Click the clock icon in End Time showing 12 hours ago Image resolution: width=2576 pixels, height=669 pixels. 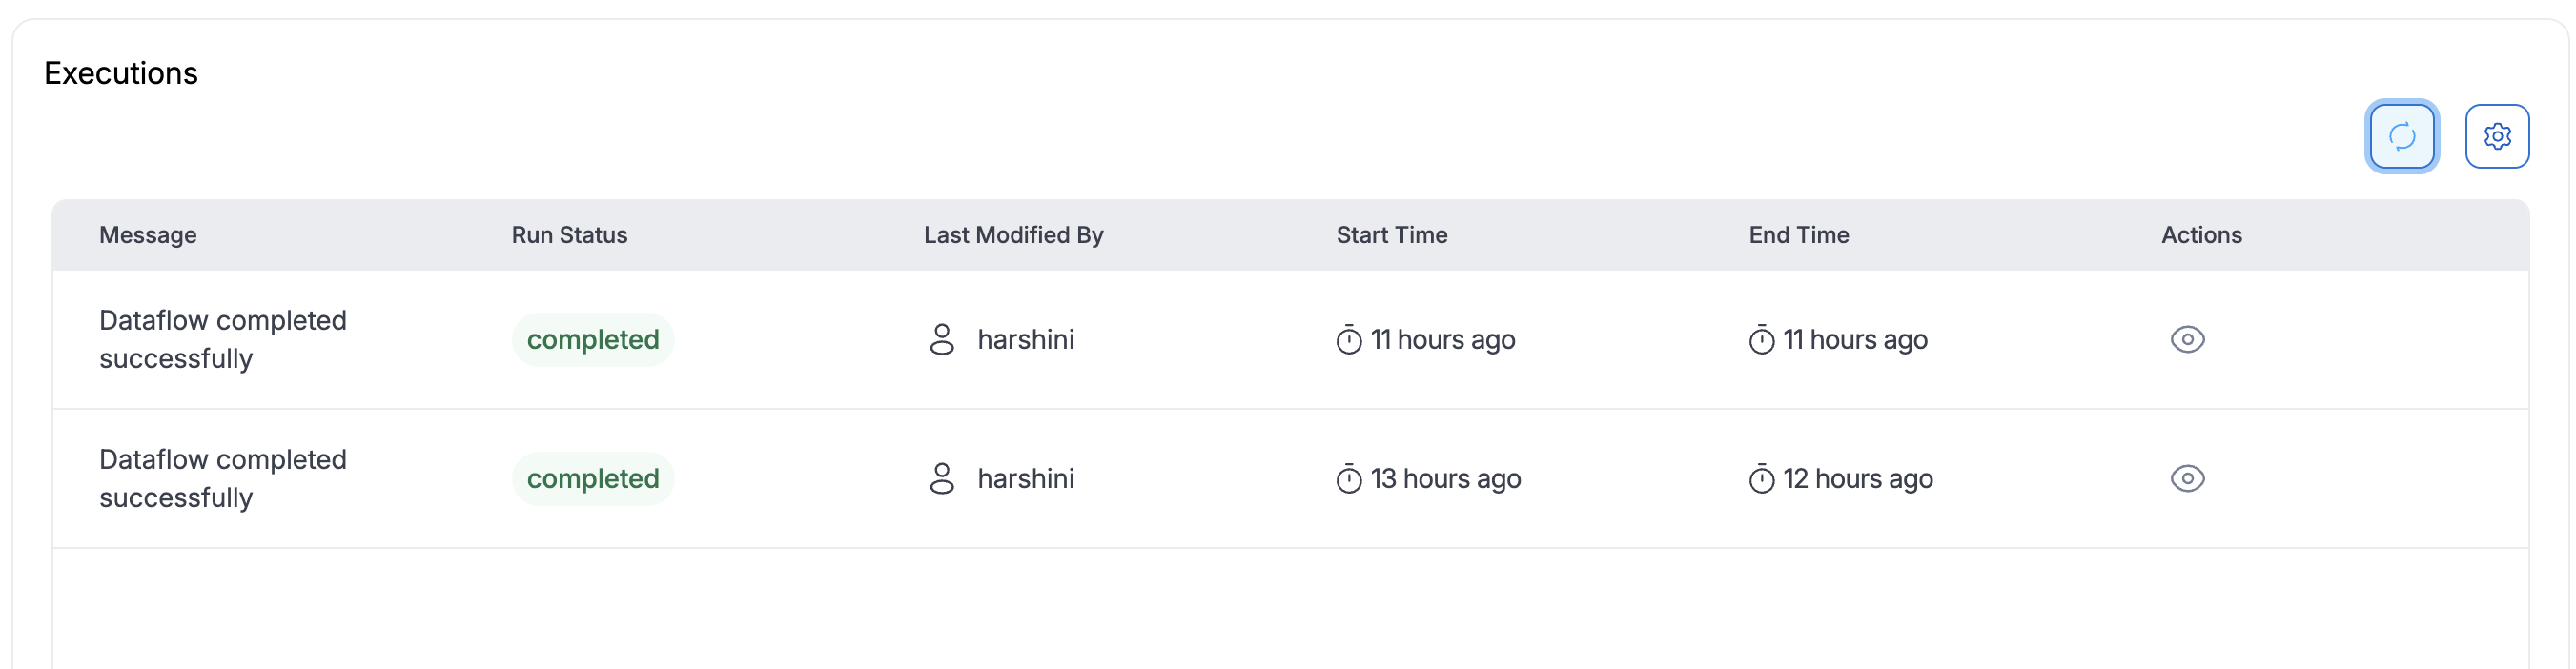point(1763,478)
